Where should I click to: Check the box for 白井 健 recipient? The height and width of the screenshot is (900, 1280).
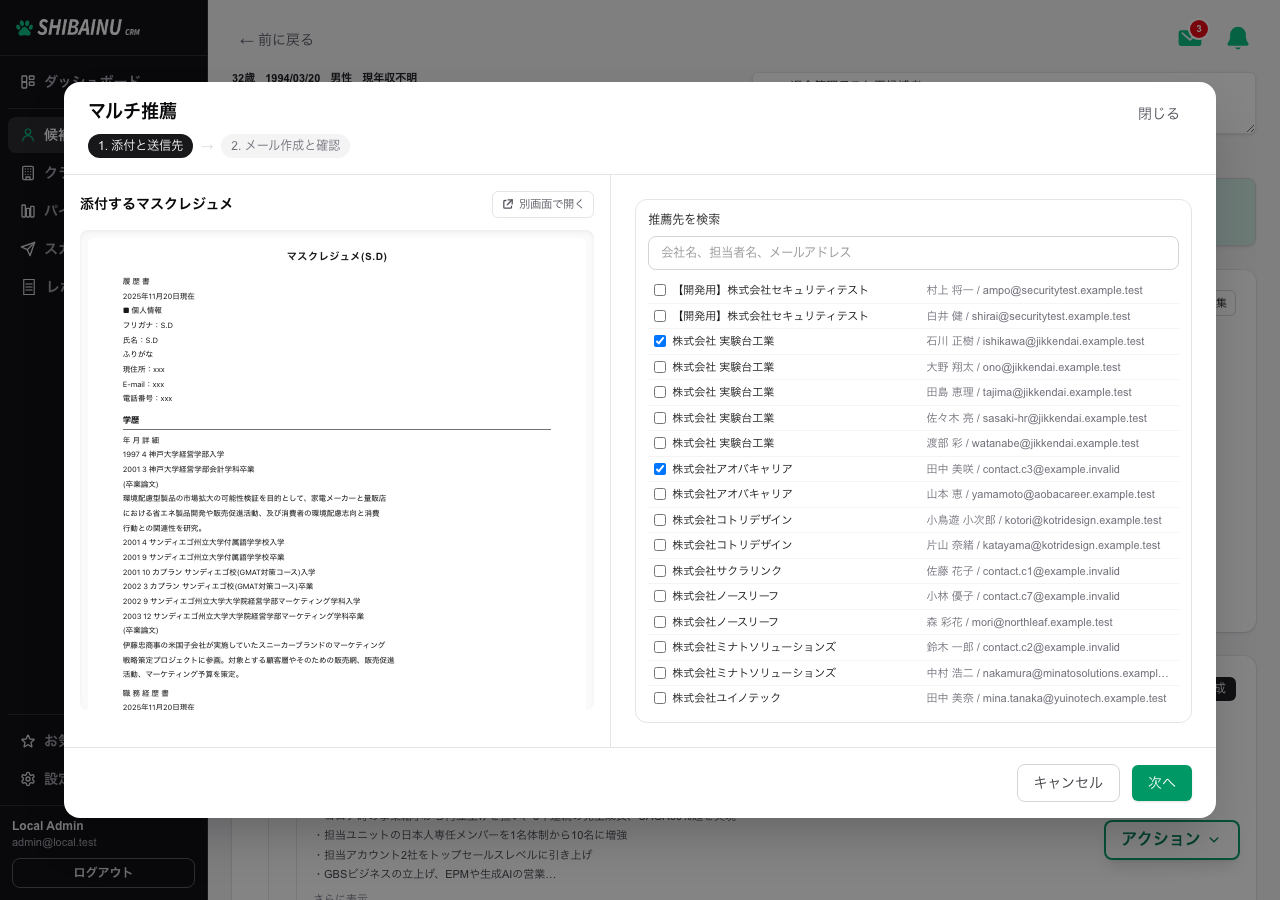coord(660,316)
